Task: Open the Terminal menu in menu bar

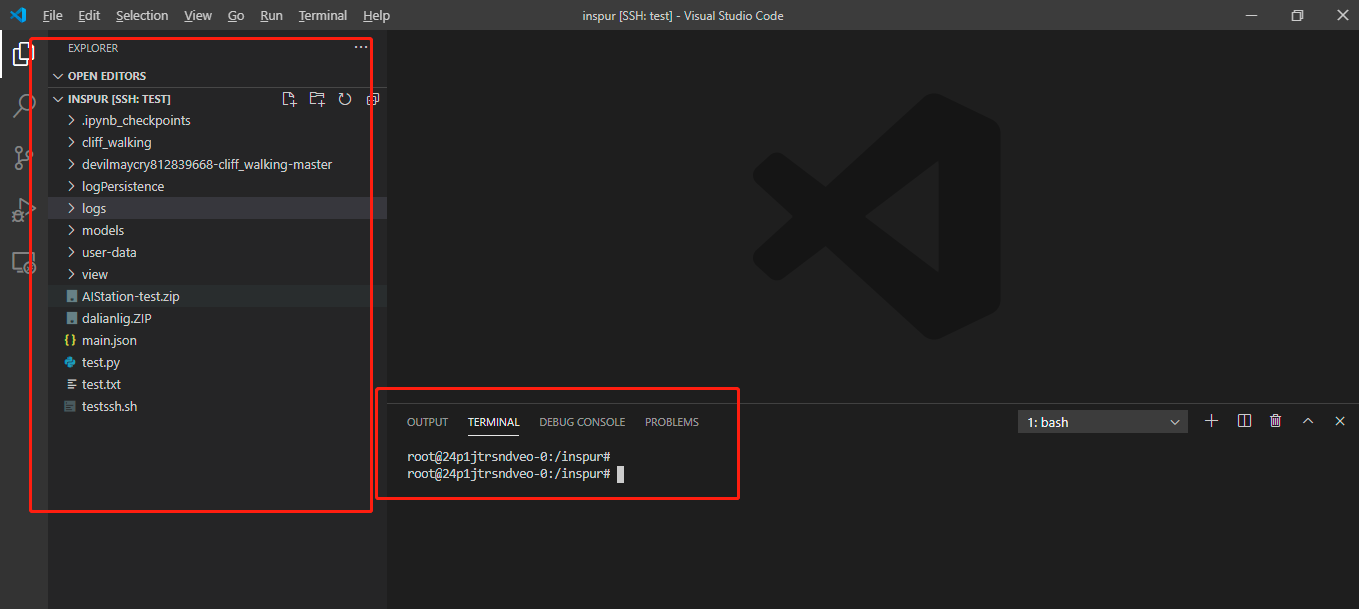Action: pos(322,15)
